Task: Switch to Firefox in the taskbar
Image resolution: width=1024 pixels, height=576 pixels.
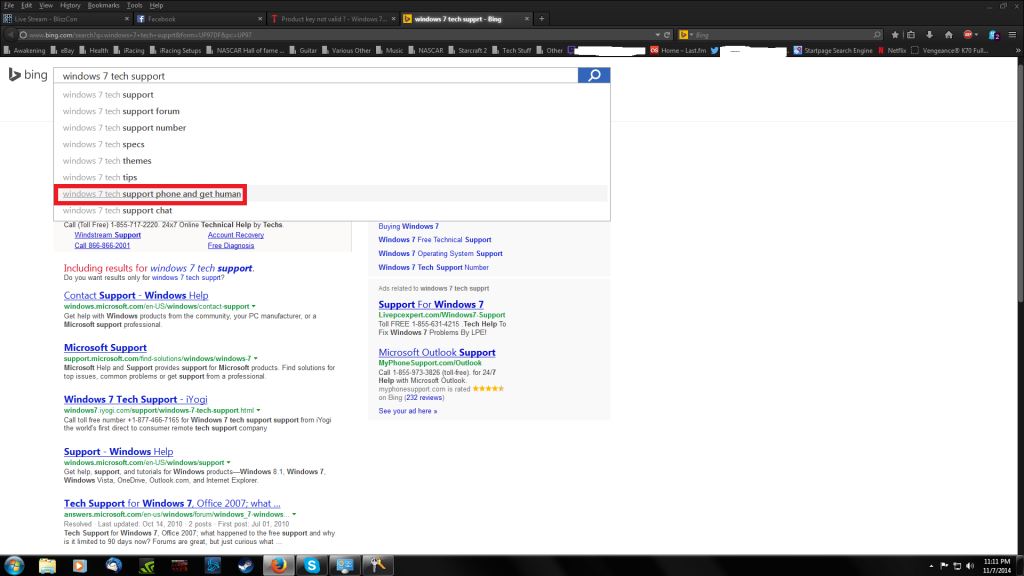Action: point(279,566)
